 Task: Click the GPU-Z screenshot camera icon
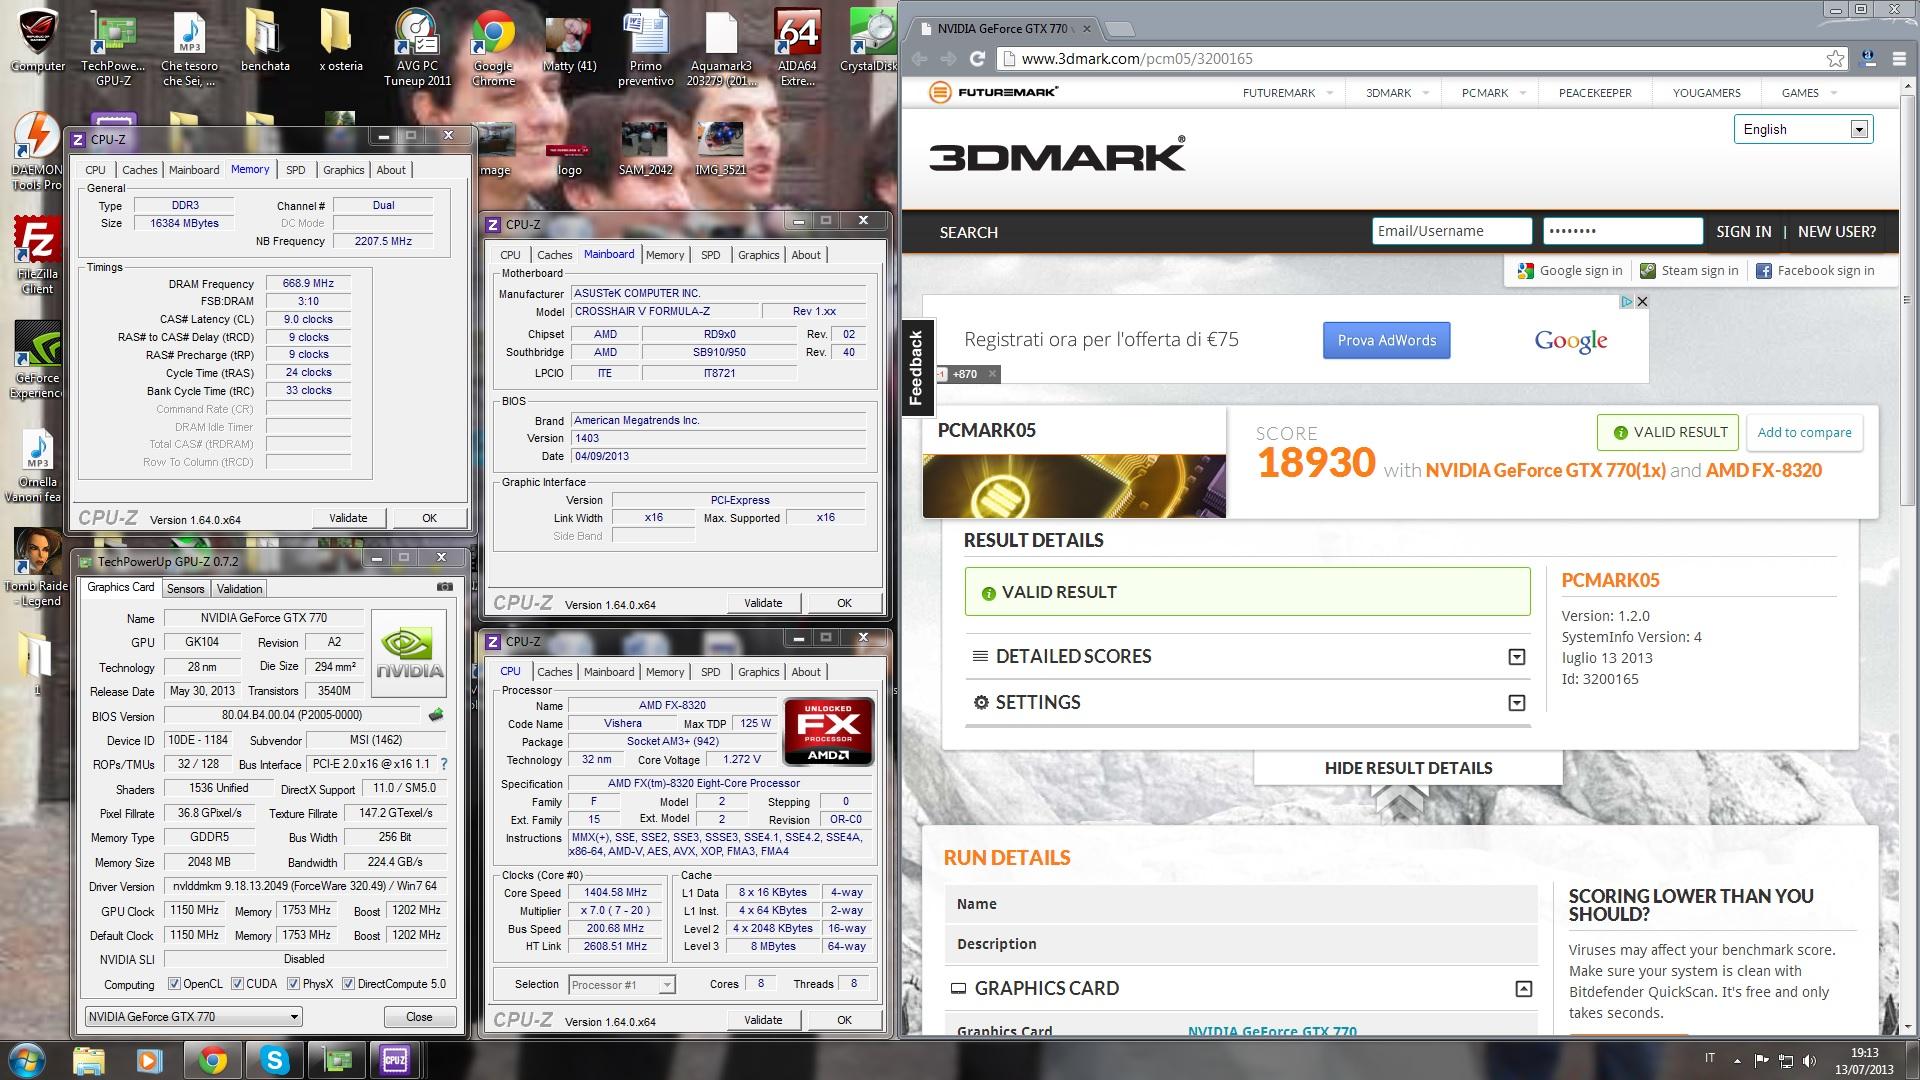(x=445, y=587)
